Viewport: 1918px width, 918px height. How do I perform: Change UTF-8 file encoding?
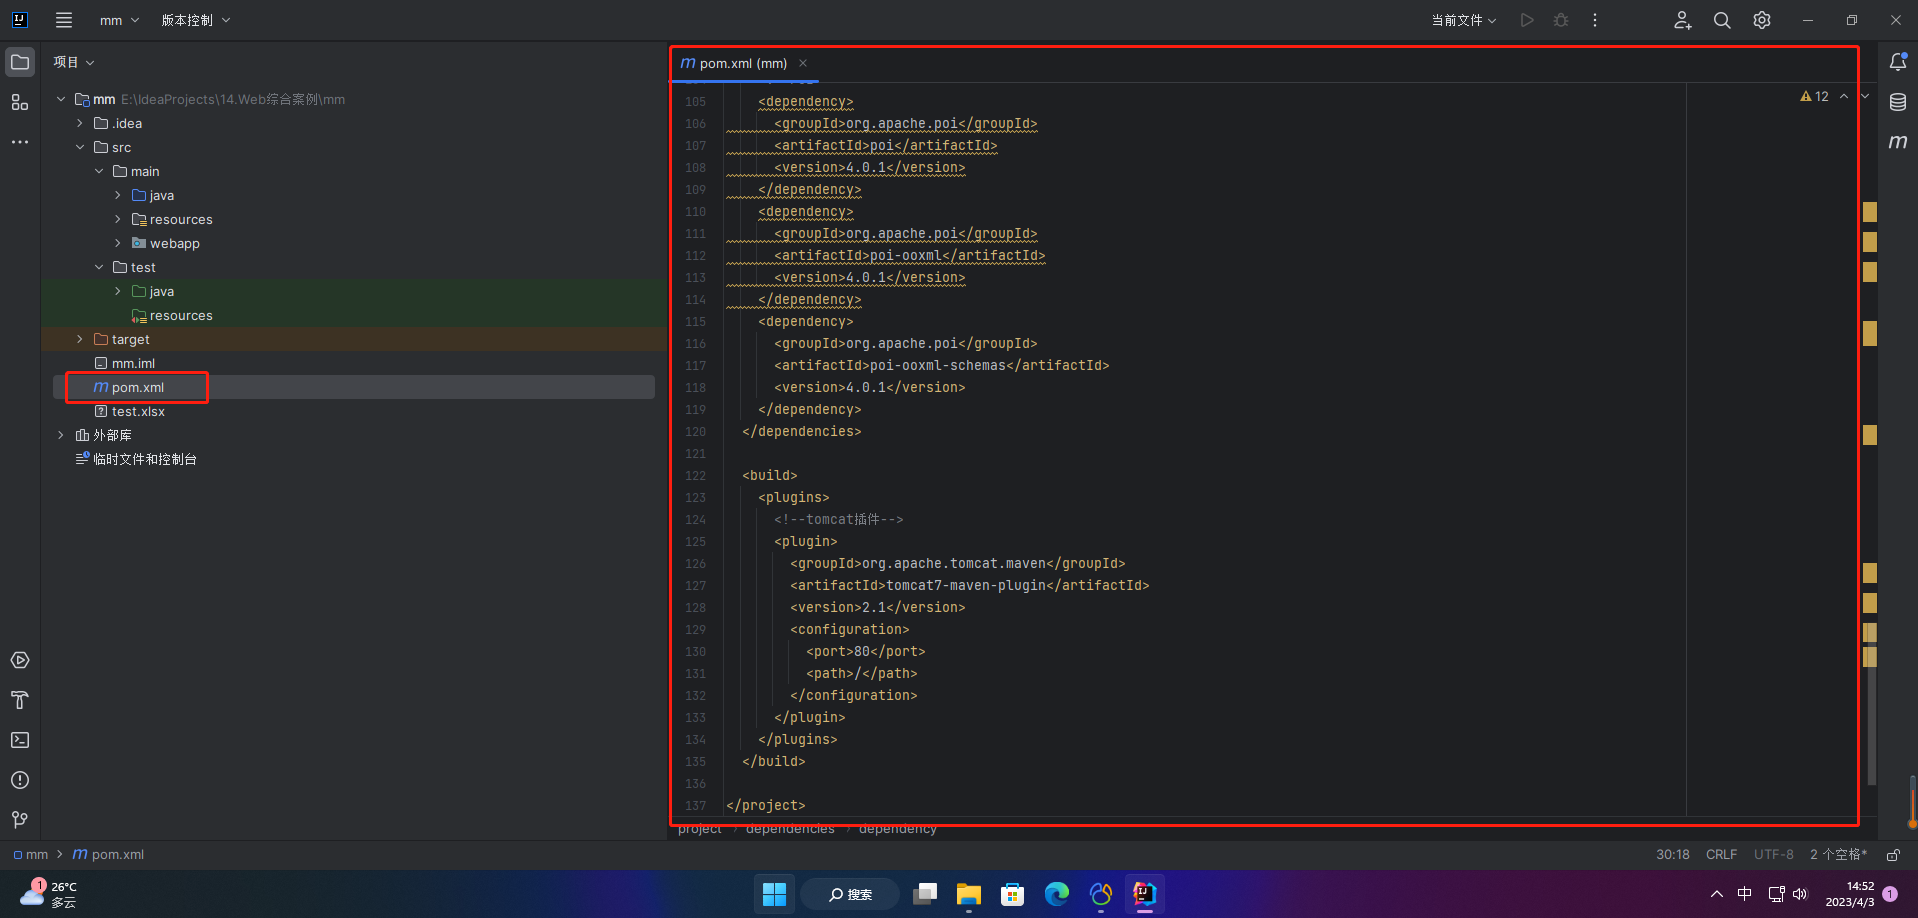point(1774,855)
